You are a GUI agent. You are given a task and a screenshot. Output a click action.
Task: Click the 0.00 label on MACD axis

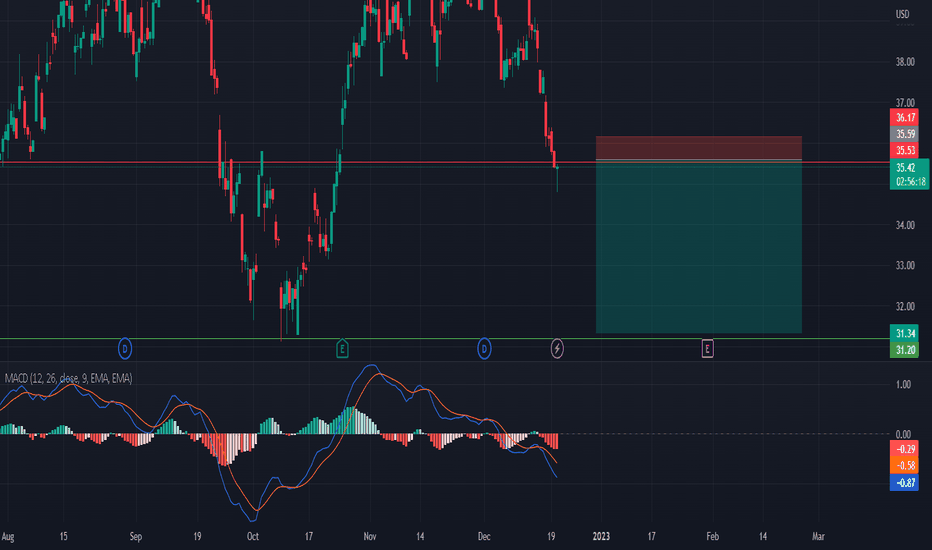903,435
